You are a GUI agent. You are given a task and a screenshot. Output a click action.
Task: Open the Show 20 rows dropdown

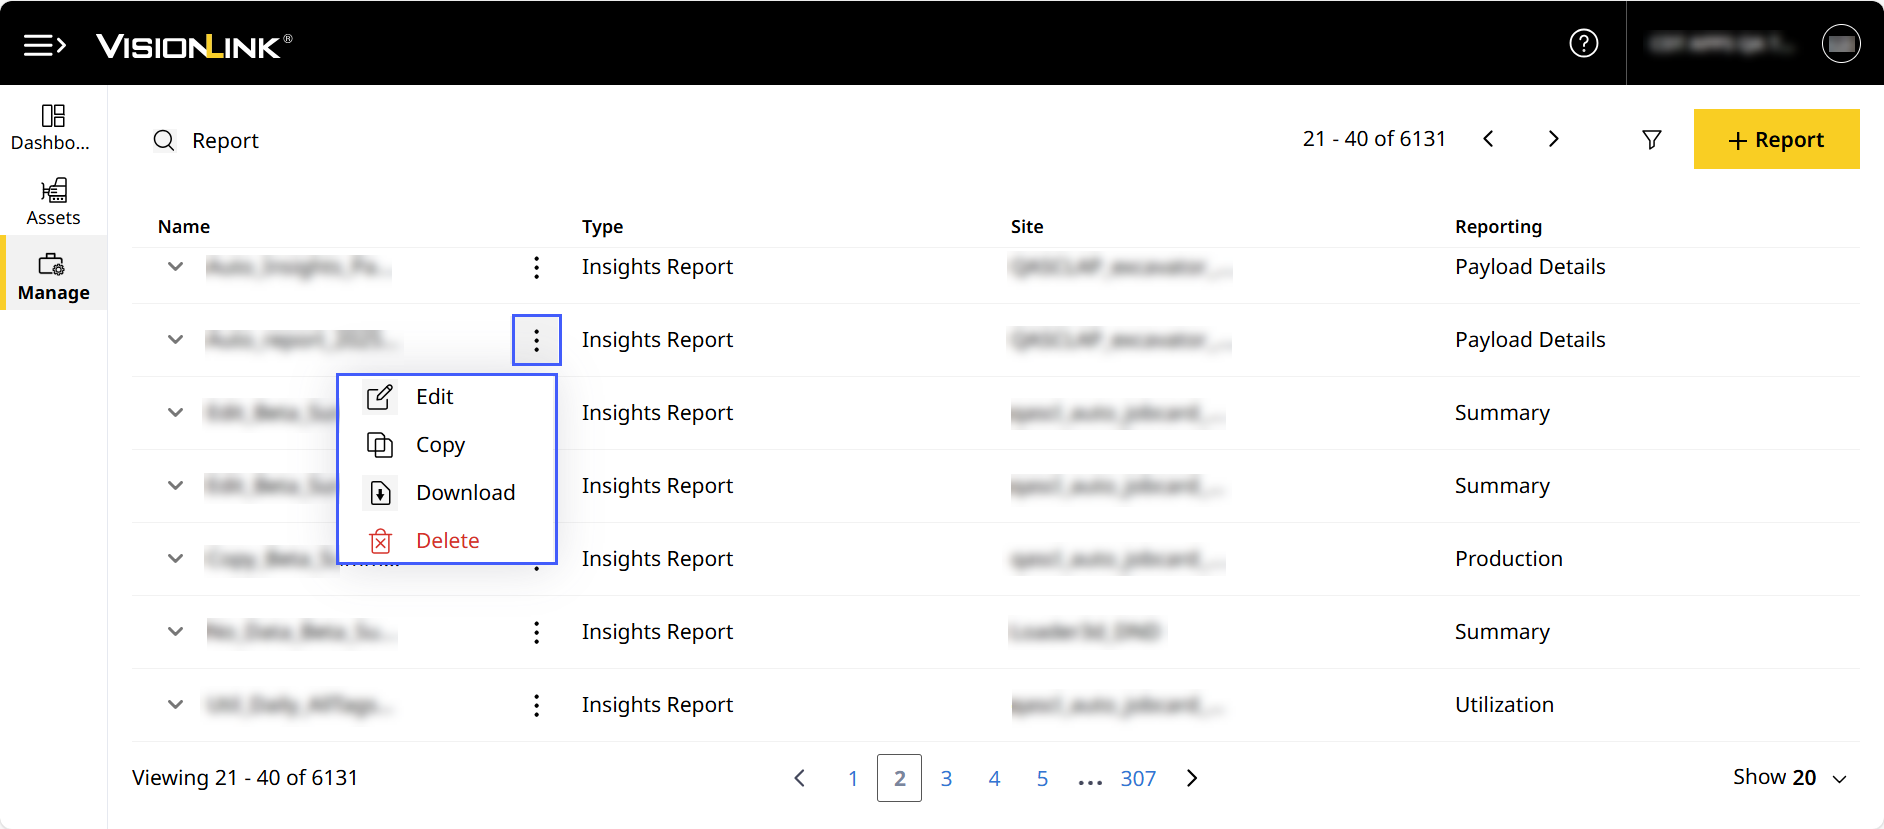click(x=1789, y=778)
